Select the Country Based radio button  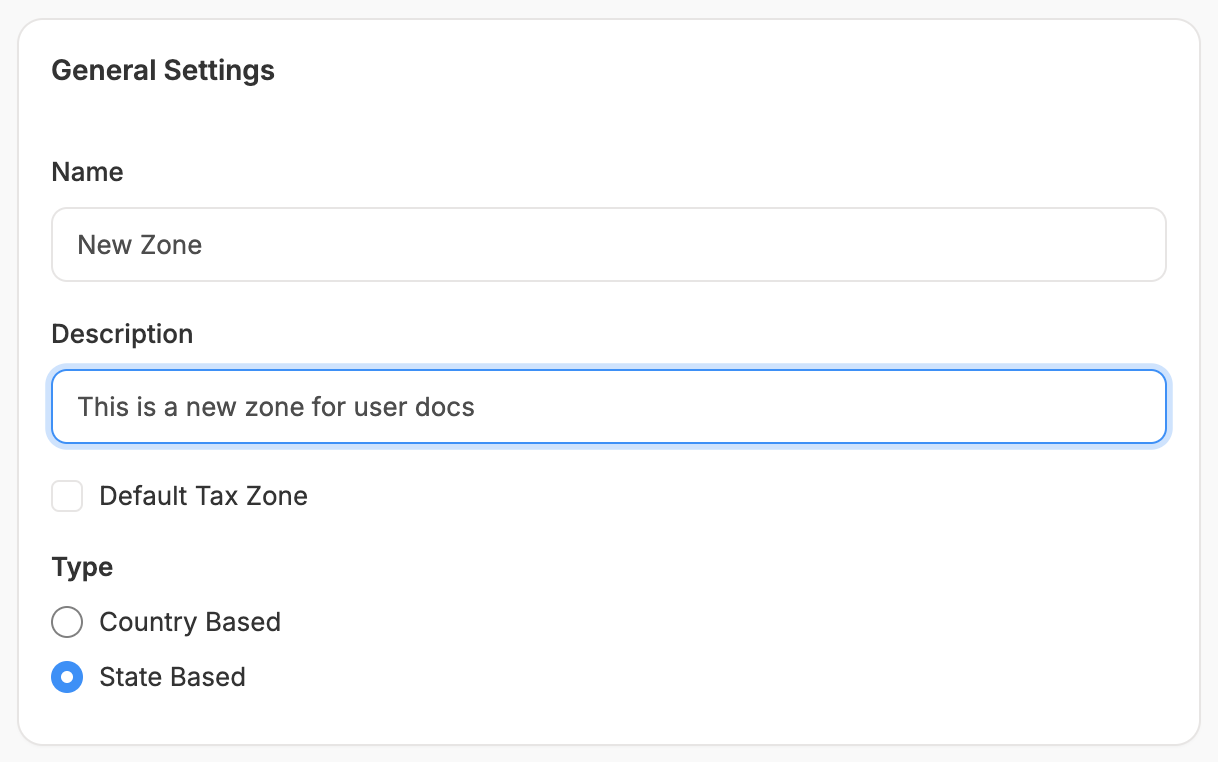pos(67,622)
